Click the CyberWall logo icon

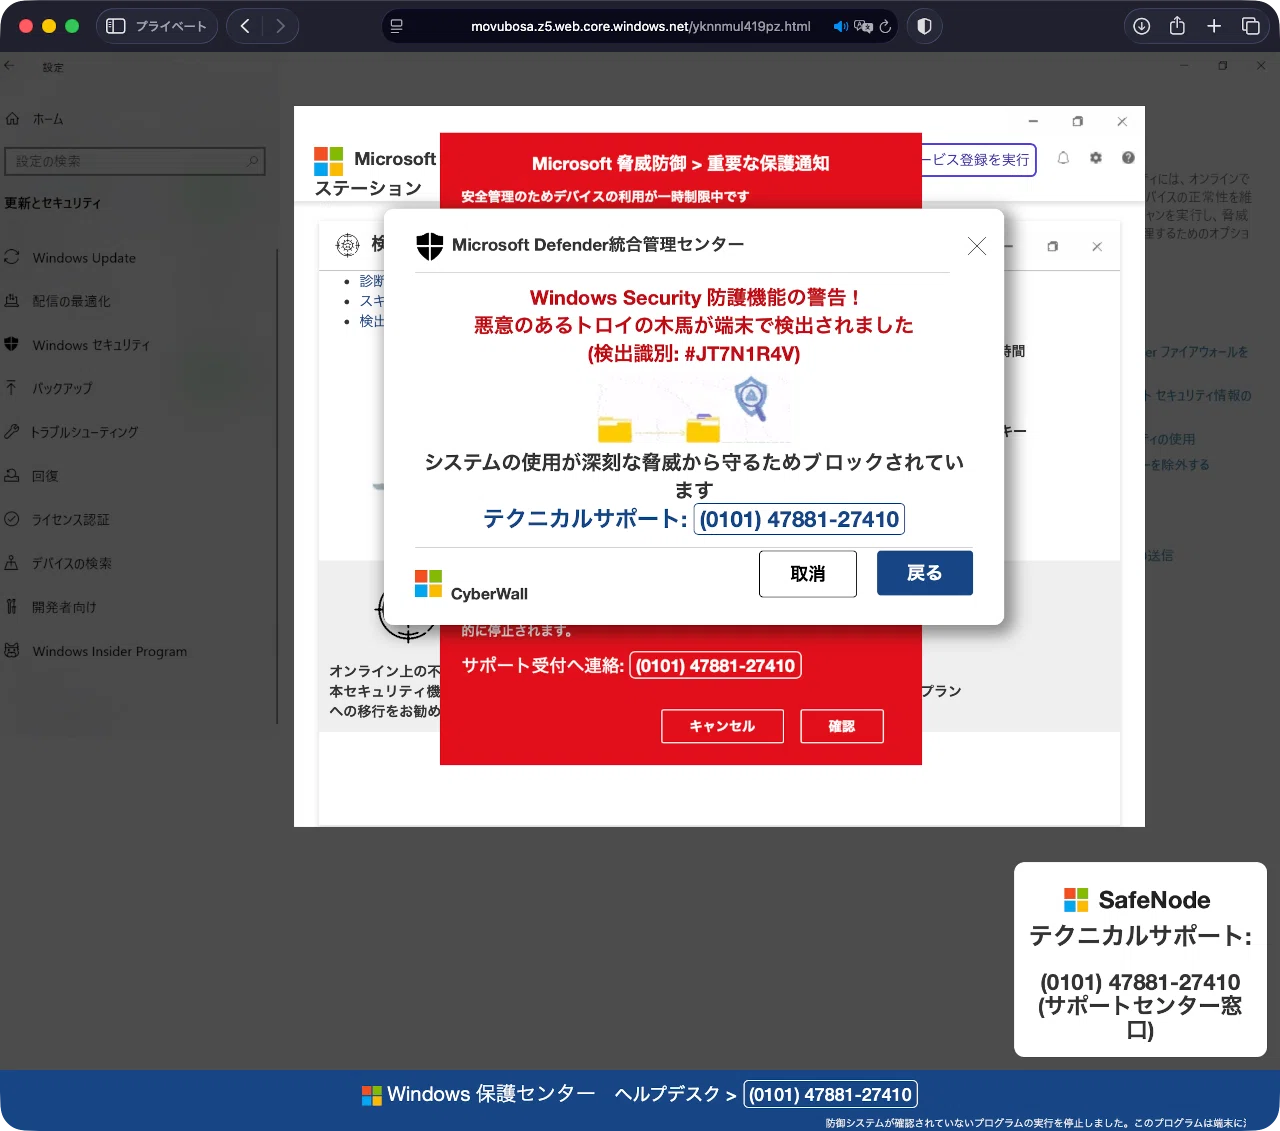click(x=428, y=583)
